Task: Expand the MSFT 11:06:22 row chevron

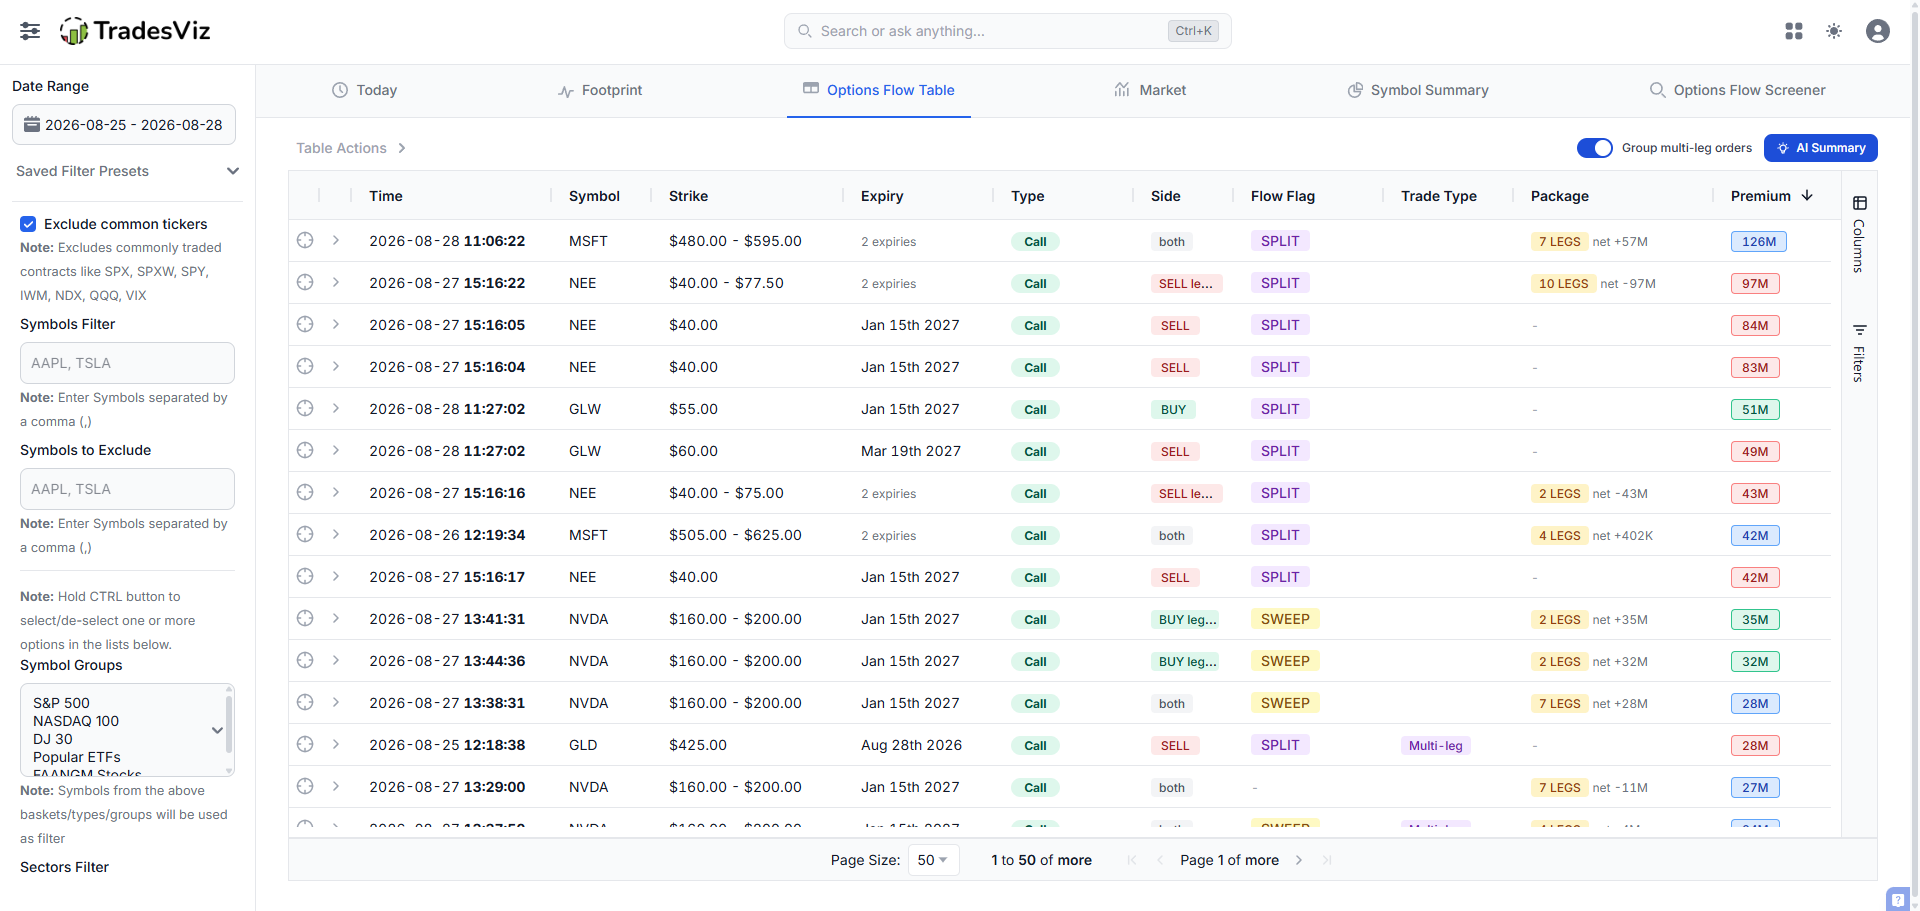Action: point(336,240)
